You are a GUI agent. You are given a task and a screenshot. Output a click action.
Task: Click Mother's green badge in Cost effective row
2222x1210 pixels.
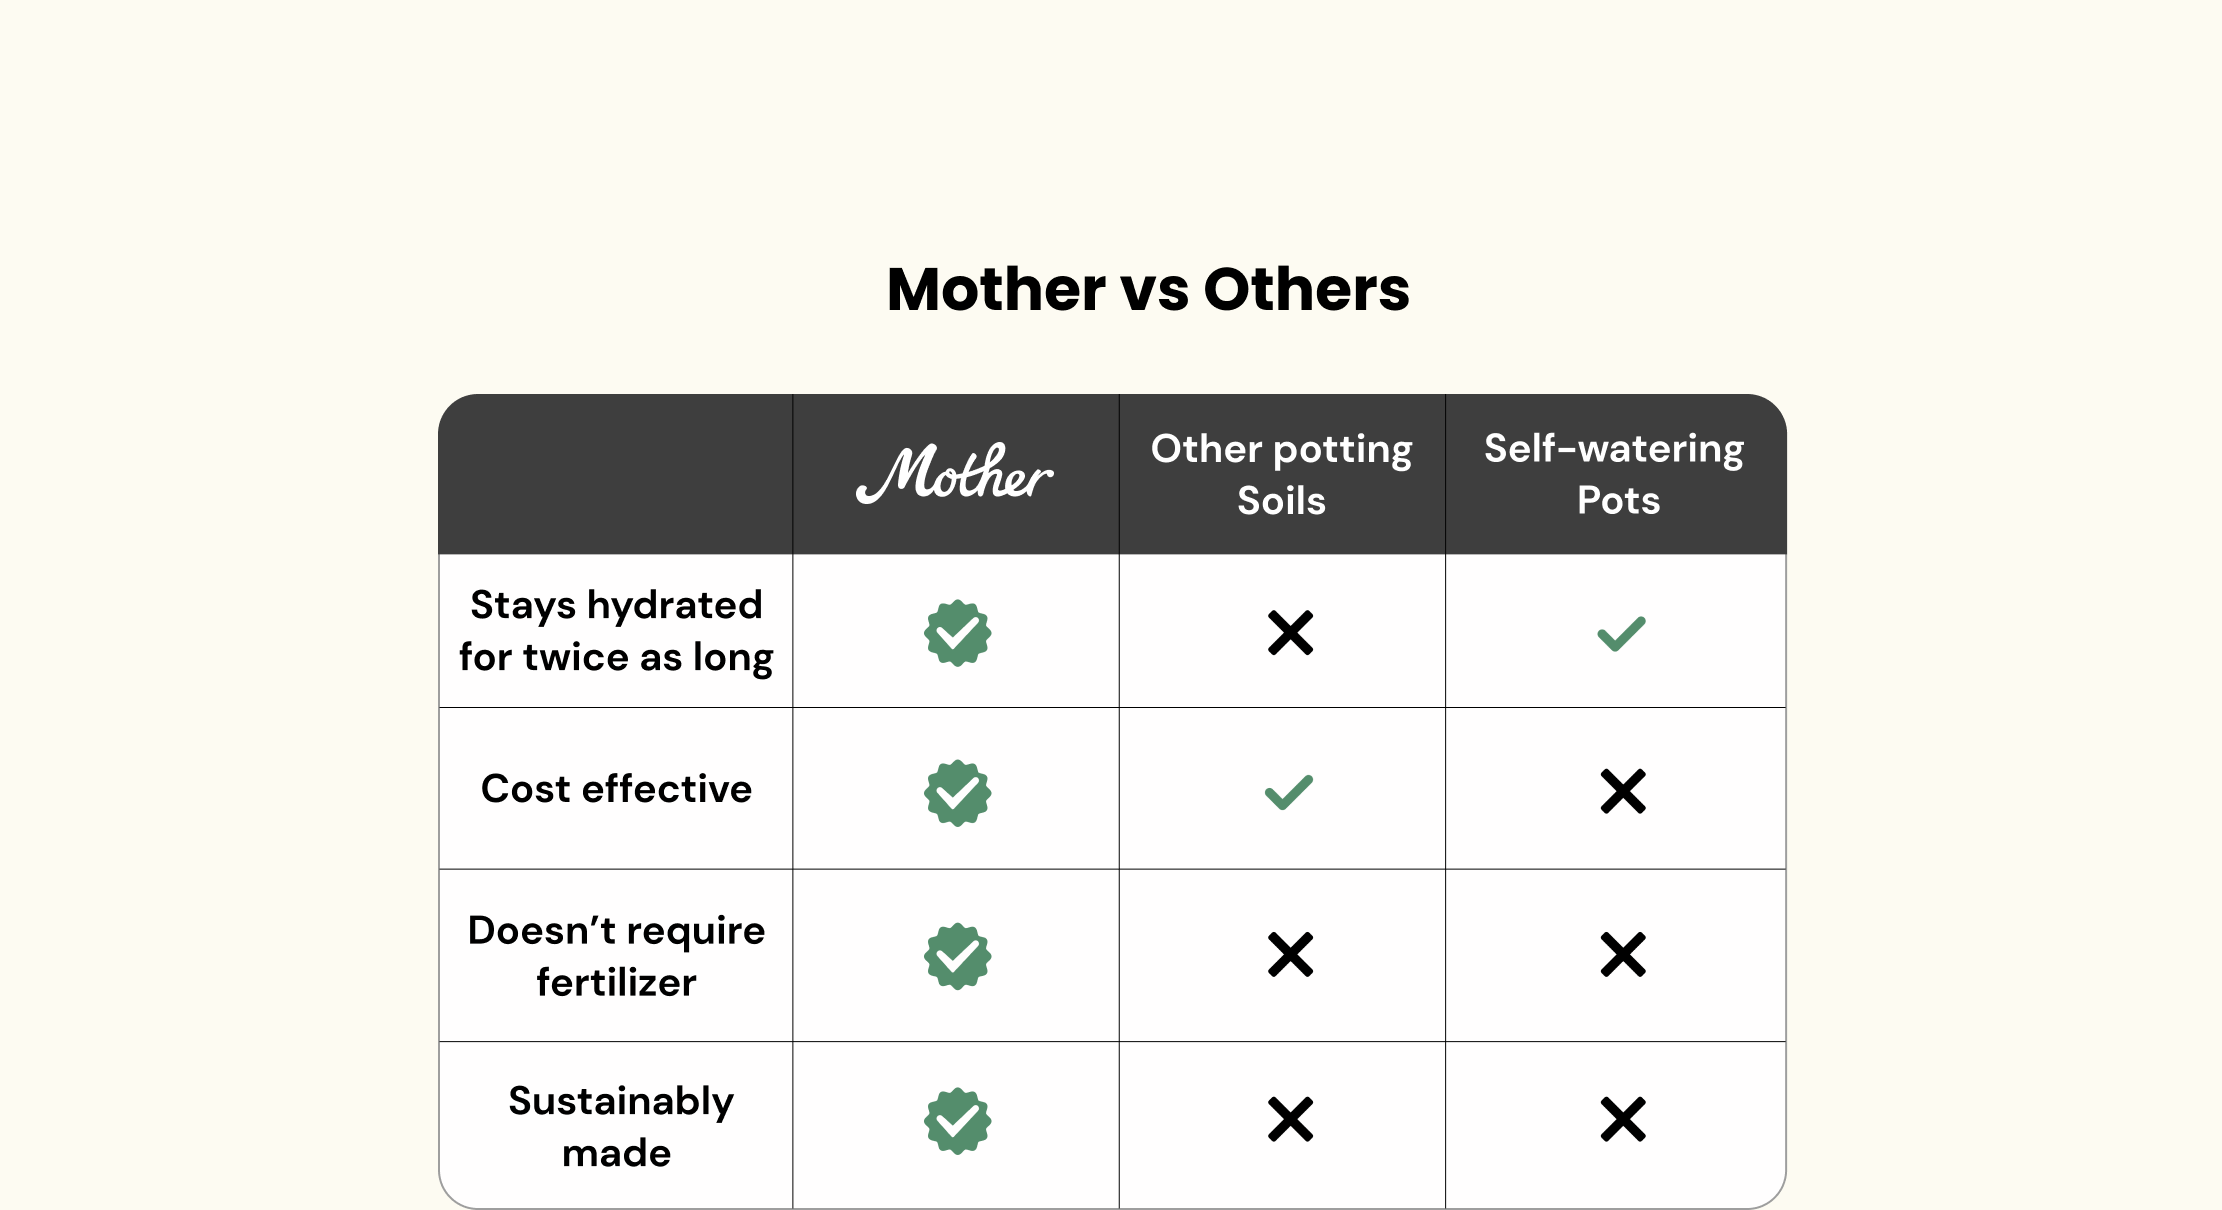[957, 793]
